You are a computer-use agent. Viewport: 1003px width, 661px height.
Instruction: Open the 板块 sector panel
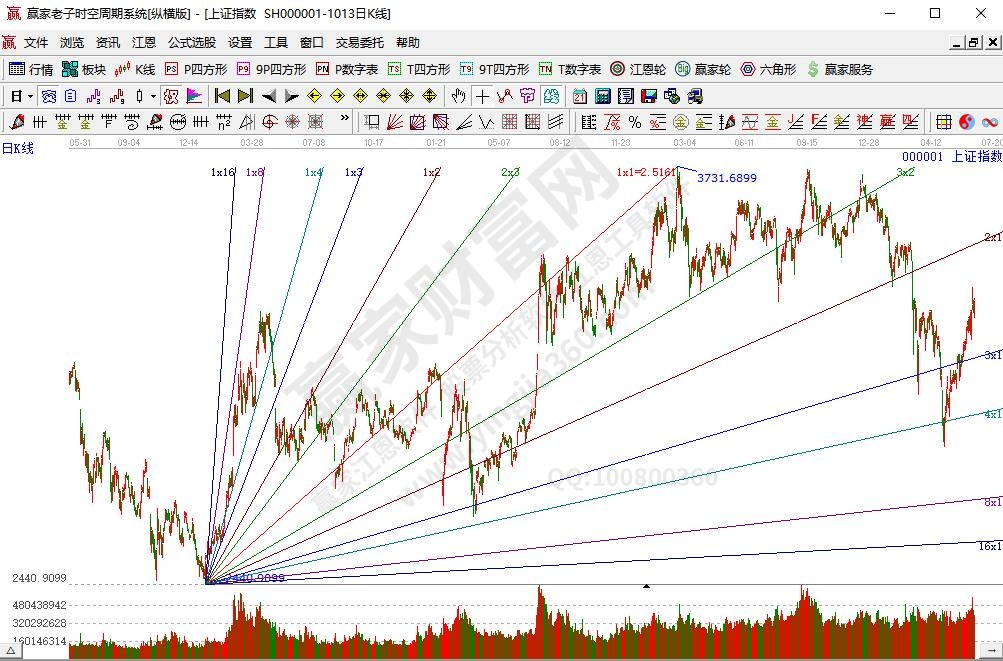pyautogui.click(x=83, y=69)
